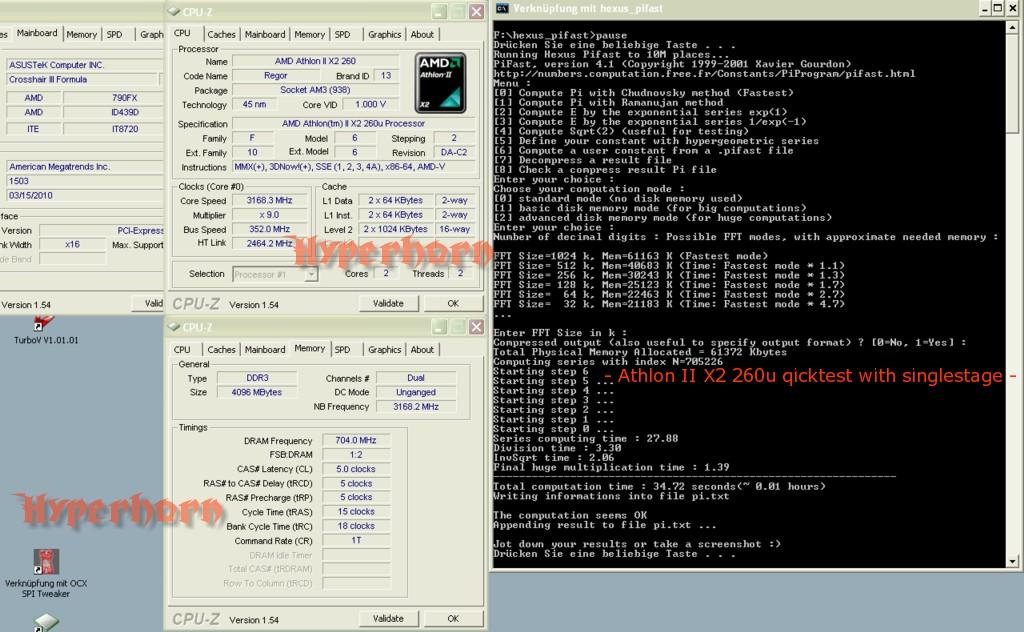Click the DRAM Frequency value 704.0 MHz
This screenshot has width=1024, height=632.
[356, 440]
